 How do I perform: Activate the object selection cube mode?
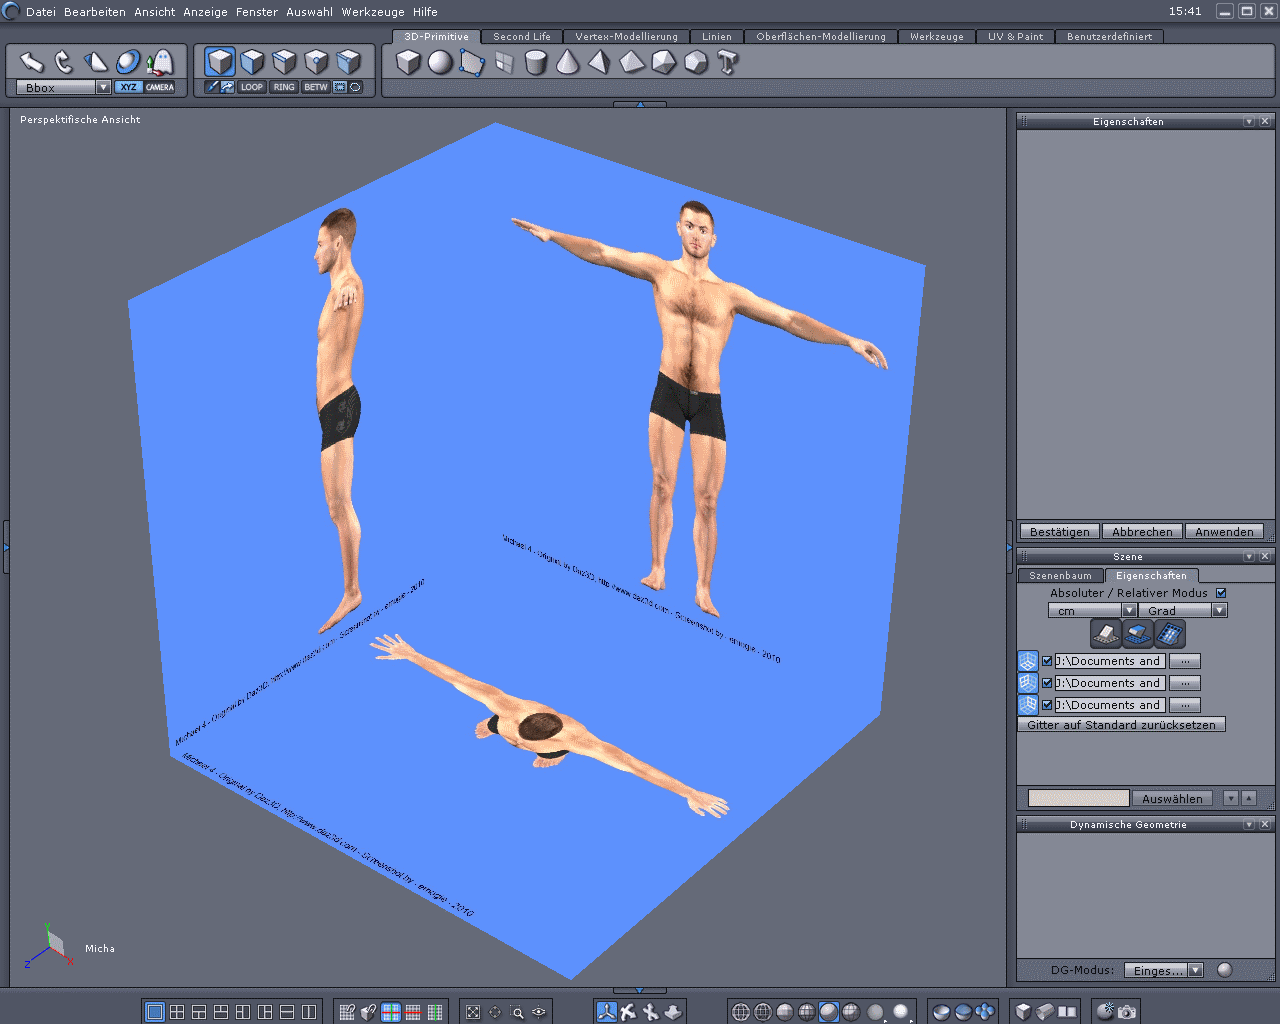(x=220, y=62)
